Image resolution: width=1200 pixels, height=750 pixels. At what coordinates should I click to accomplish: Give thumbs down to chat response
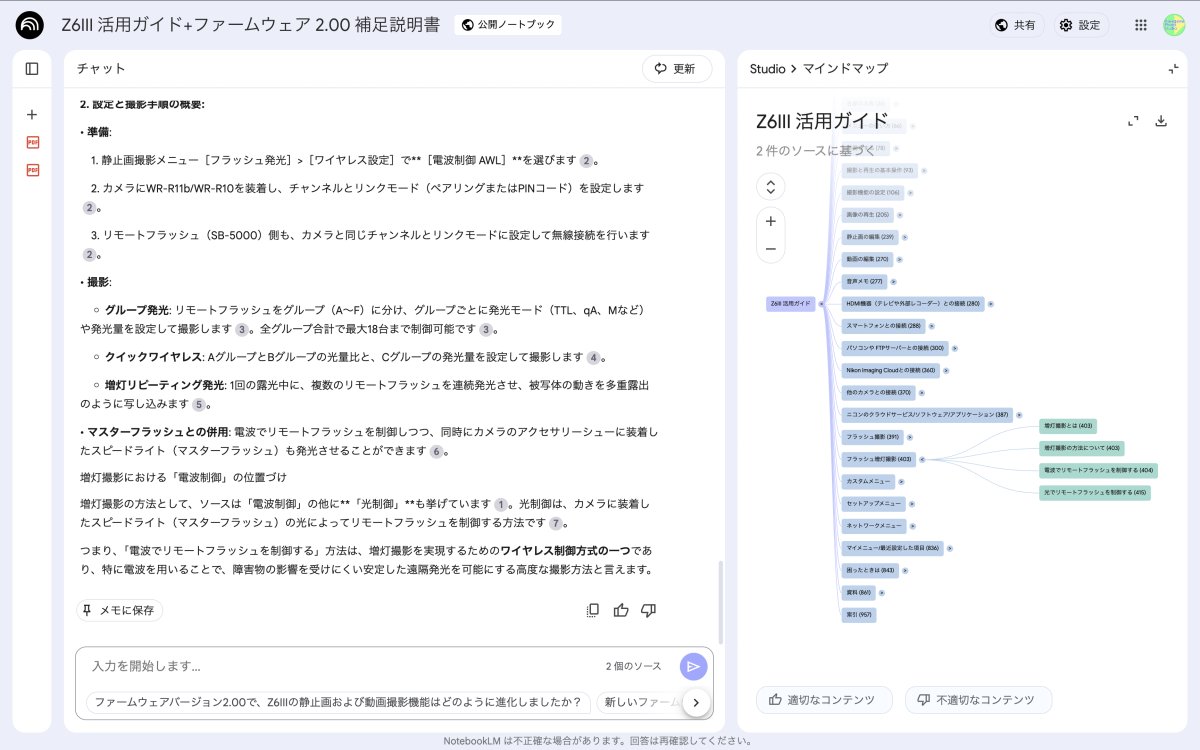648,610
